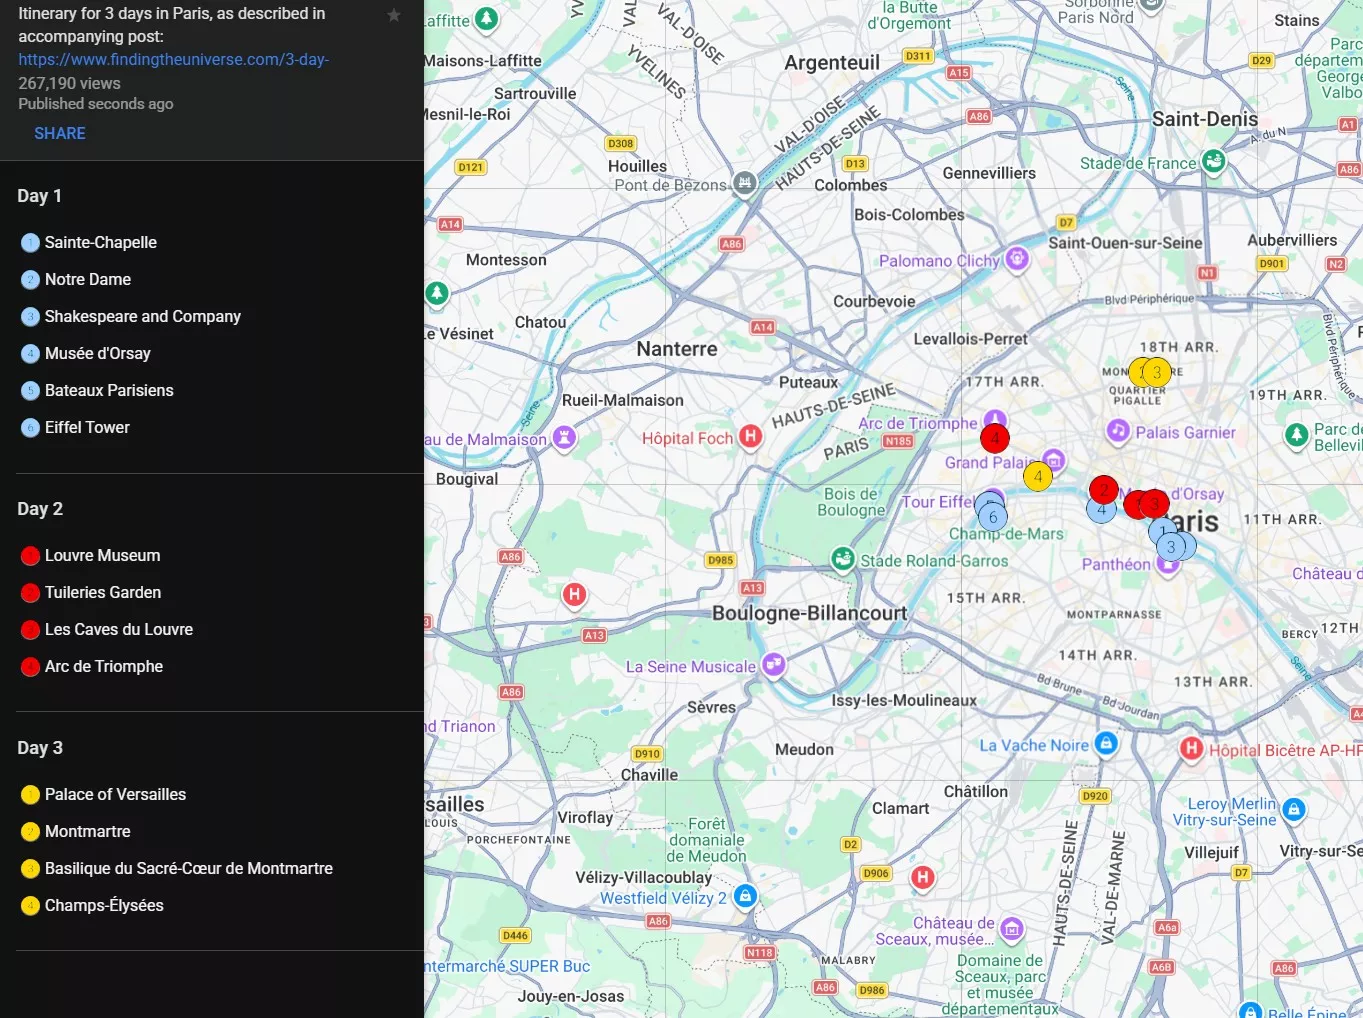The image size is (1363, 1018).
Task: Click Stade Roland-Garros map icon
Action: [x=843, y=559]
